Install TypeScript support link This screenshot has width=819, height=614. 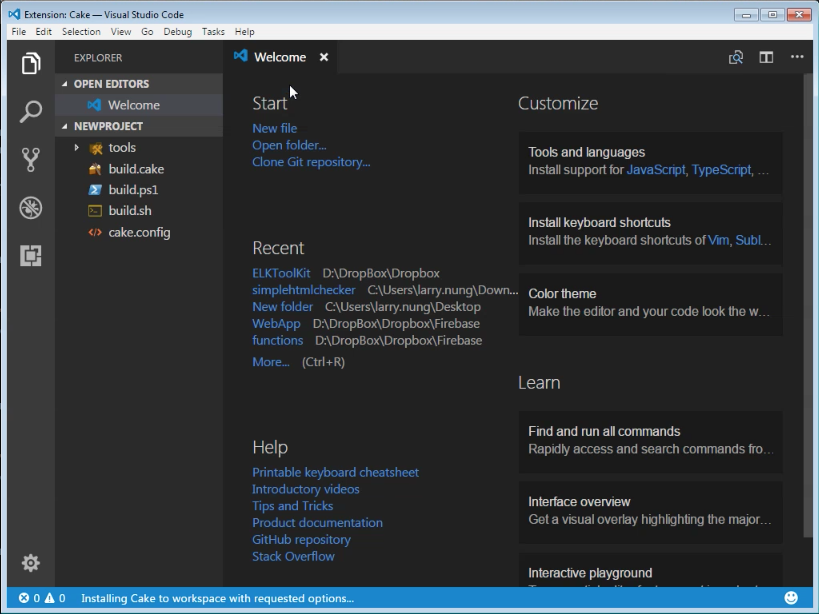(721, 170)
